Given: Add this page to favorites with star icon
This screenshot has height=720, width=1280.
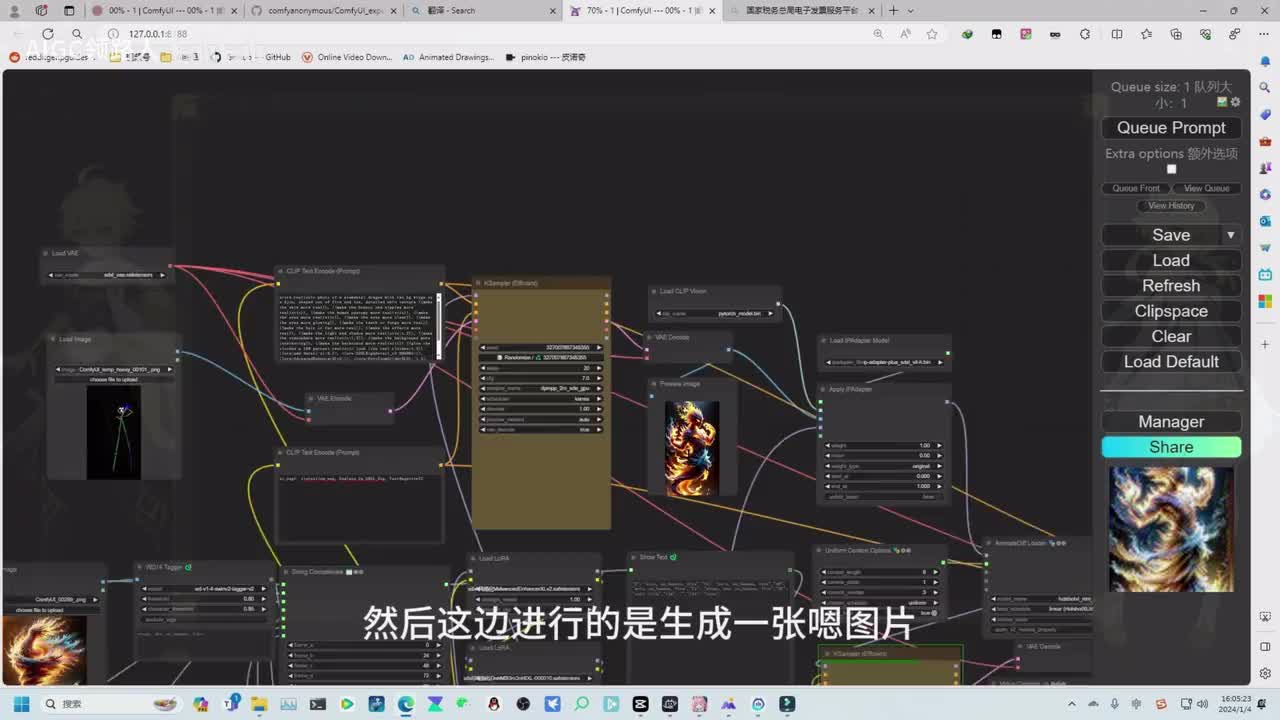Looking at the screenshot, I should click(x=932, y=34).
